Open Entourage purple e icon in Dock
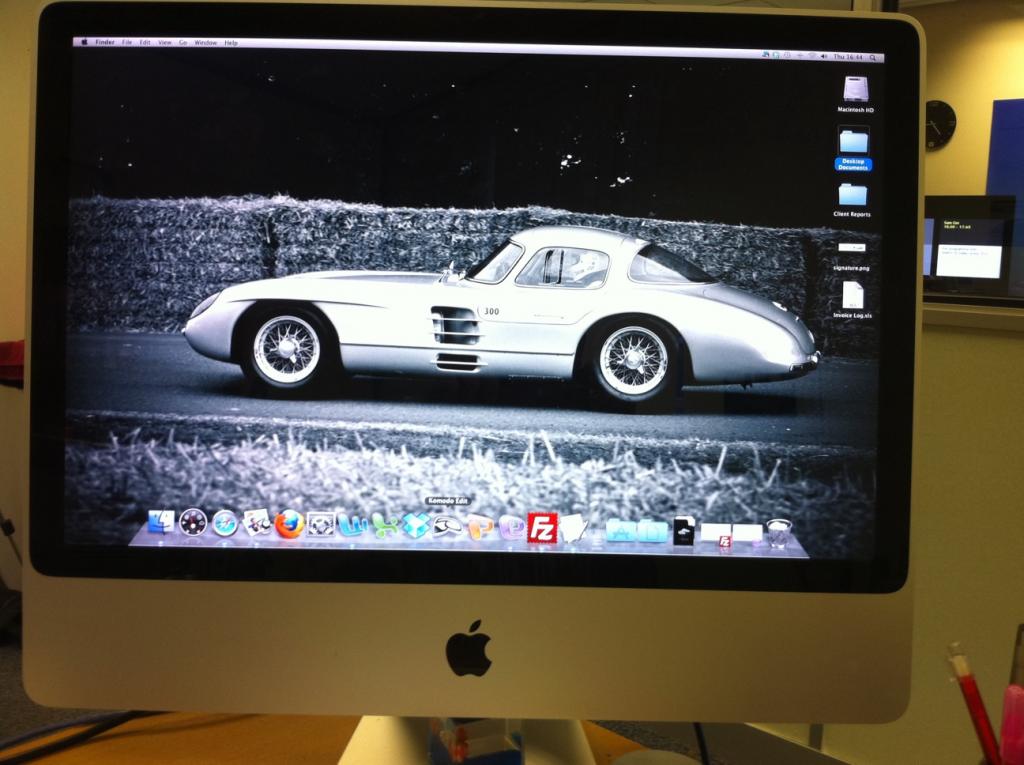Image resolution: width=1024 pixels, height=765 pixels. tap(511, 527)
